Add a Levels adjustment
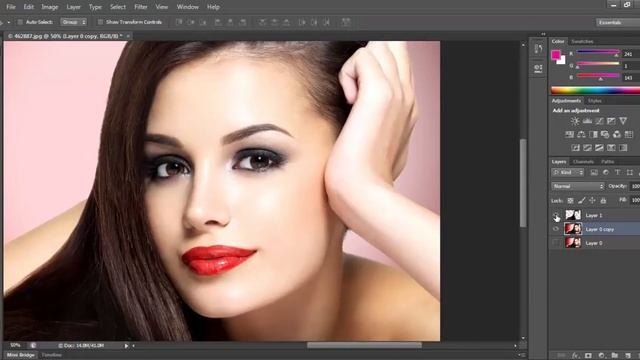The height and width of the screenshot is (360, 640). pos(587,121)
